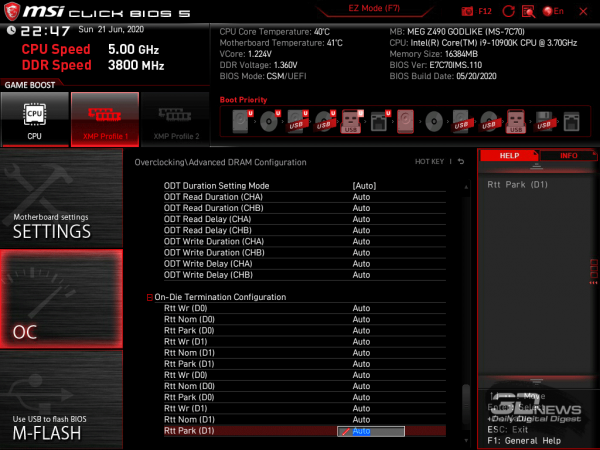
Task: Enable the CPU Game Boost button
Action: (x=34, y=119)
